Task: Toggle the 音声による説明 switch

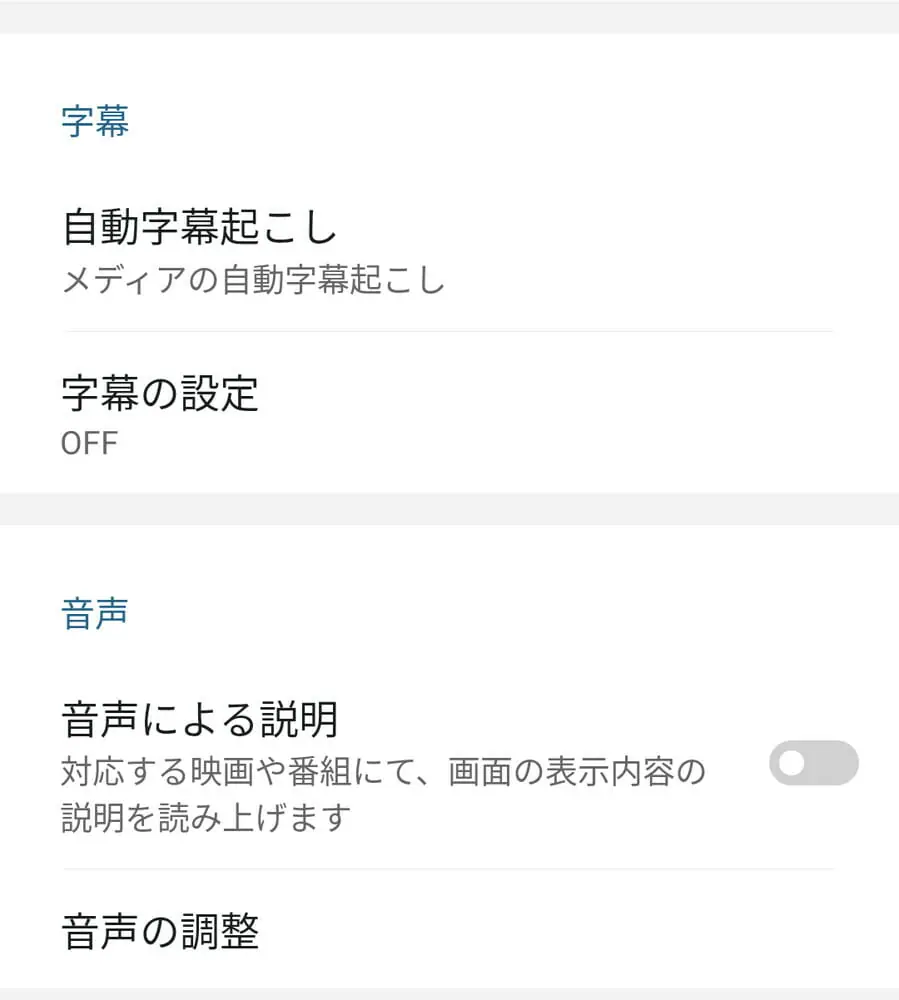Action: (x=813, y=764)
